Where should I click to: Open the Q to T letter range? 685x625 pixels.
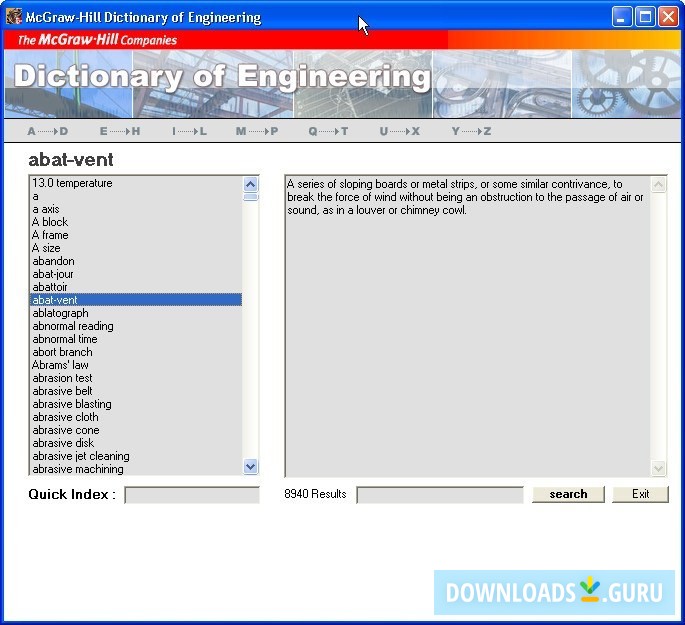point(328,131)
